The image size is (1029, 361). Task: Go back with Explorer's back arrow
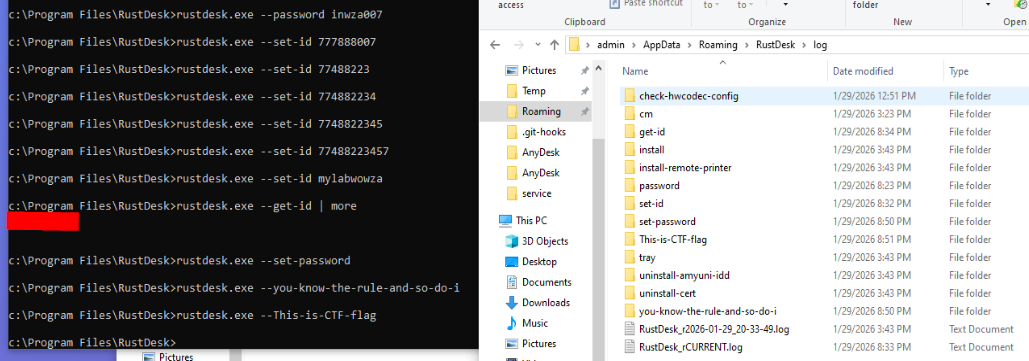pyautogui.click(x=495, y=45)
